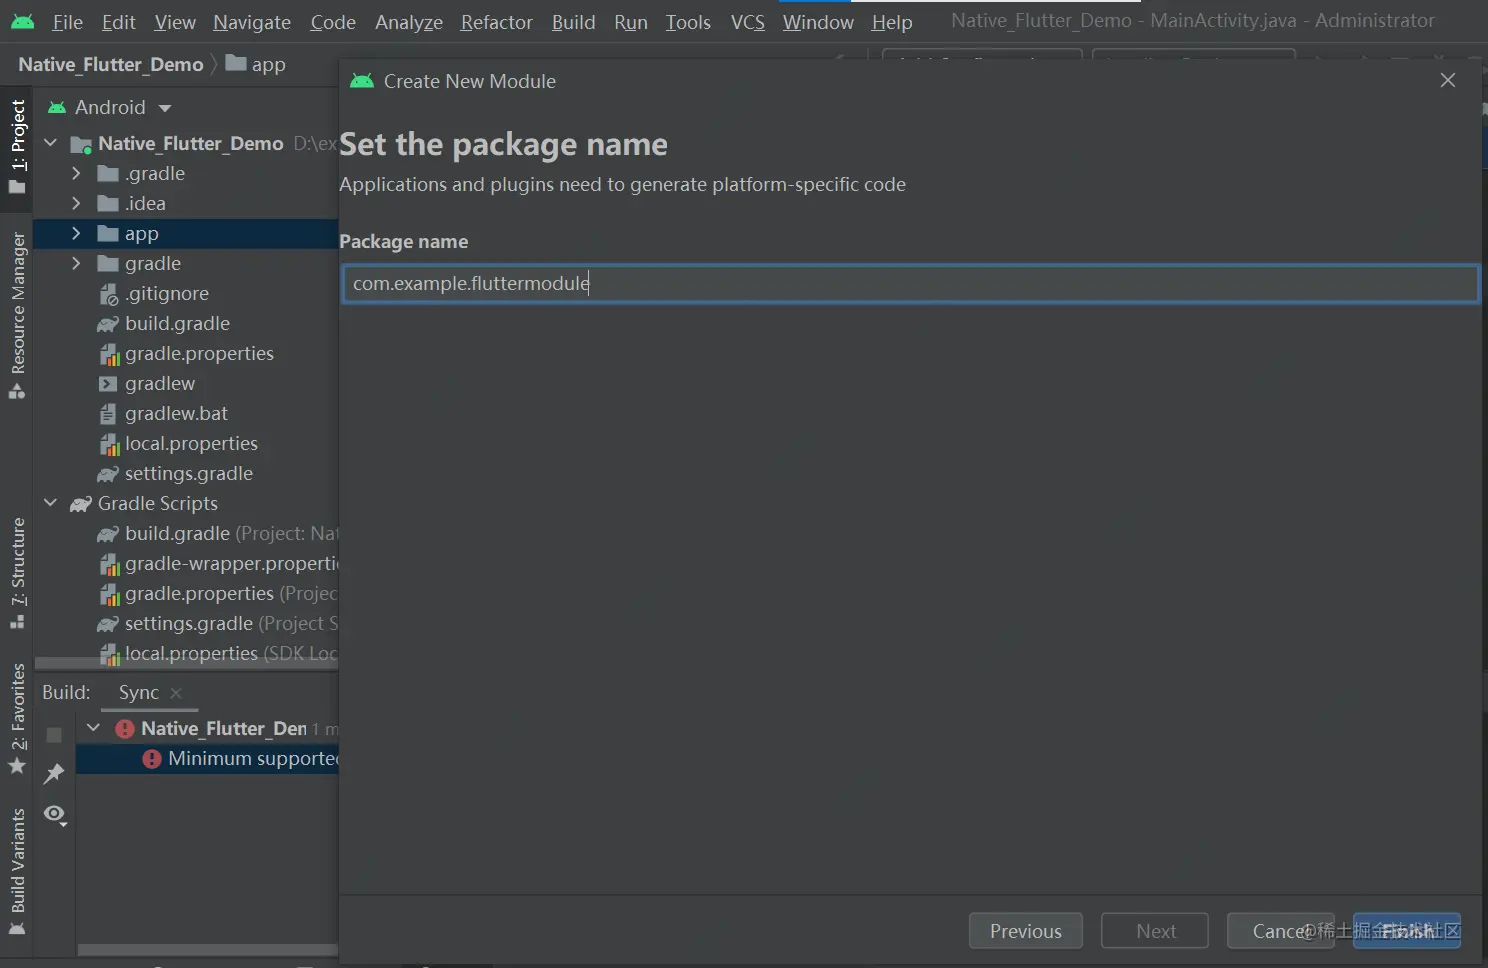Image resolution: width=1488 pixels, height=968 pixels.
Task: Open the Analyze menu
Action: tap(409, 22)
